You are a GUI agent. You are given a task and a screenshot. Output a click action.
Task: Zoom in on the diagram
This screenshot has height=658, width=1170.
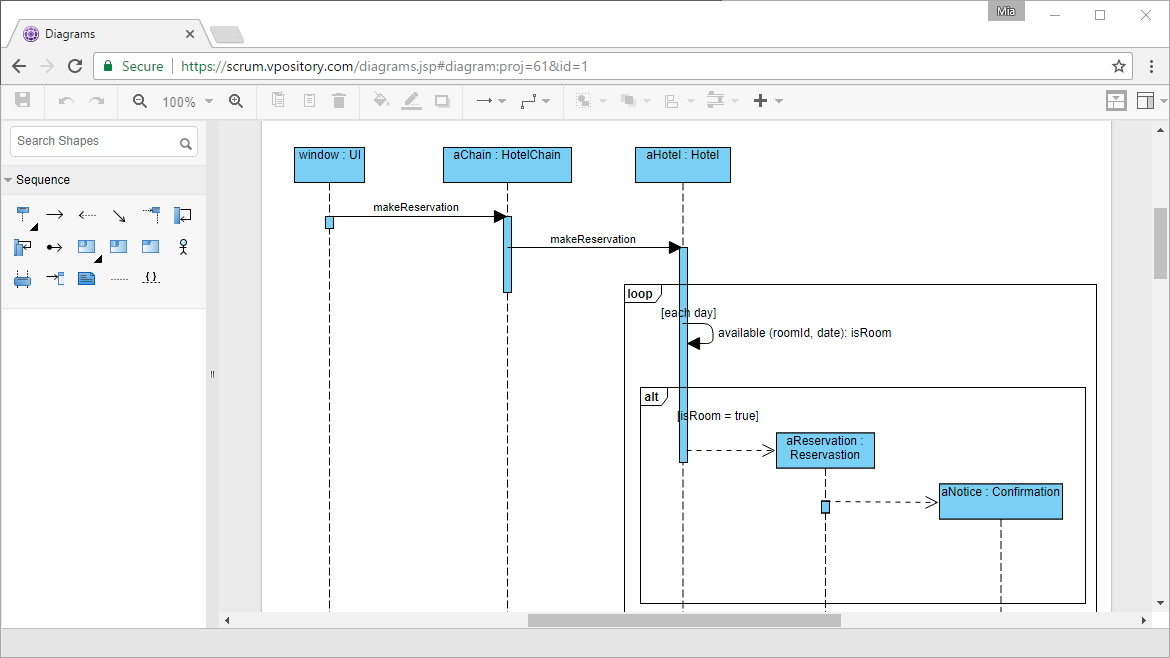236,101
